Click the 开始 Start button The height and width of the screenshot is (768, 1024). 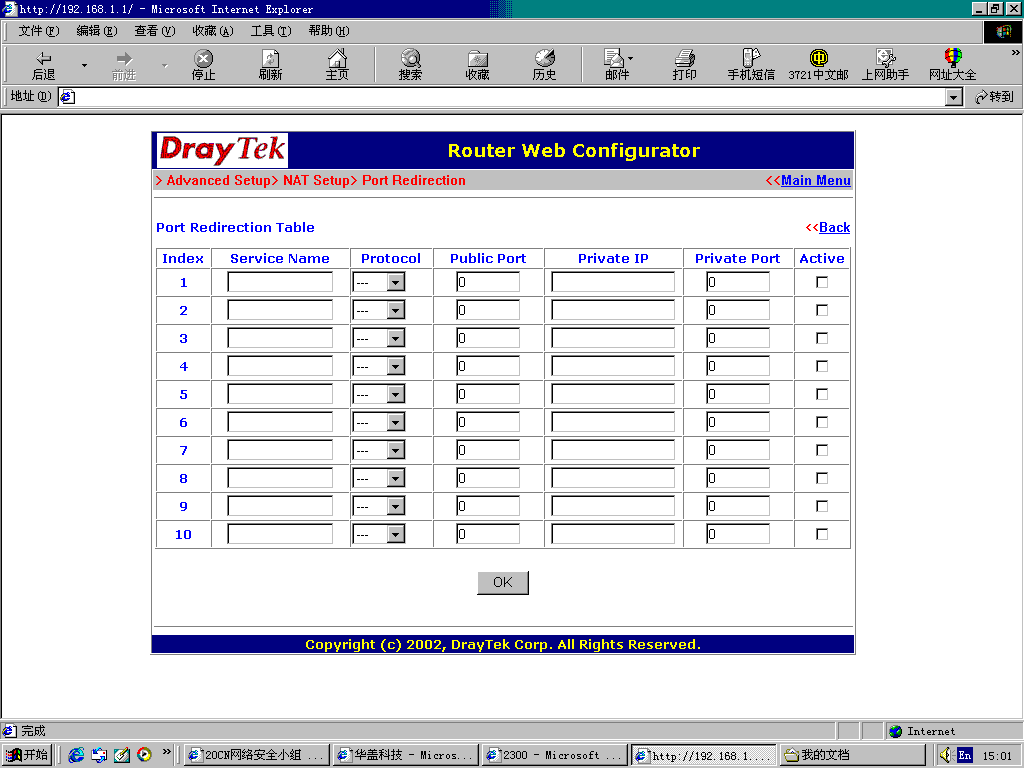point(27,755)
